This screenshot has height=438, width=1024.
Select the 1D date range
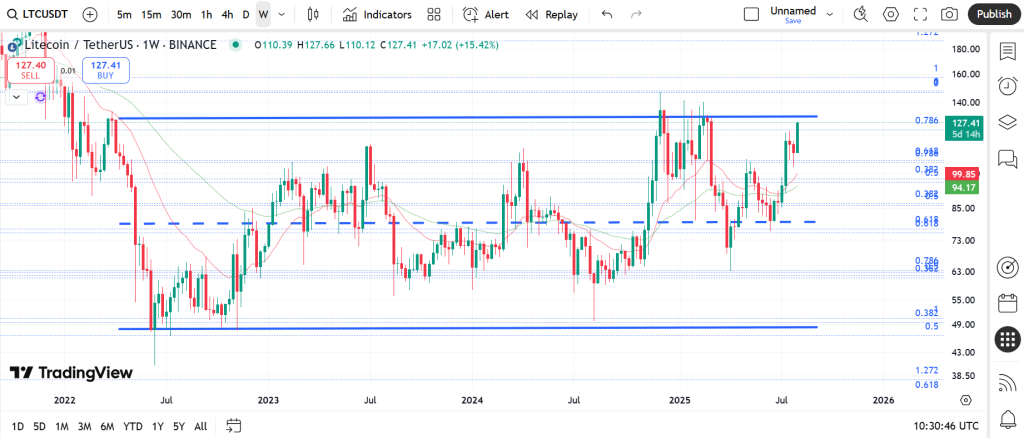click(x=18, y=426)
